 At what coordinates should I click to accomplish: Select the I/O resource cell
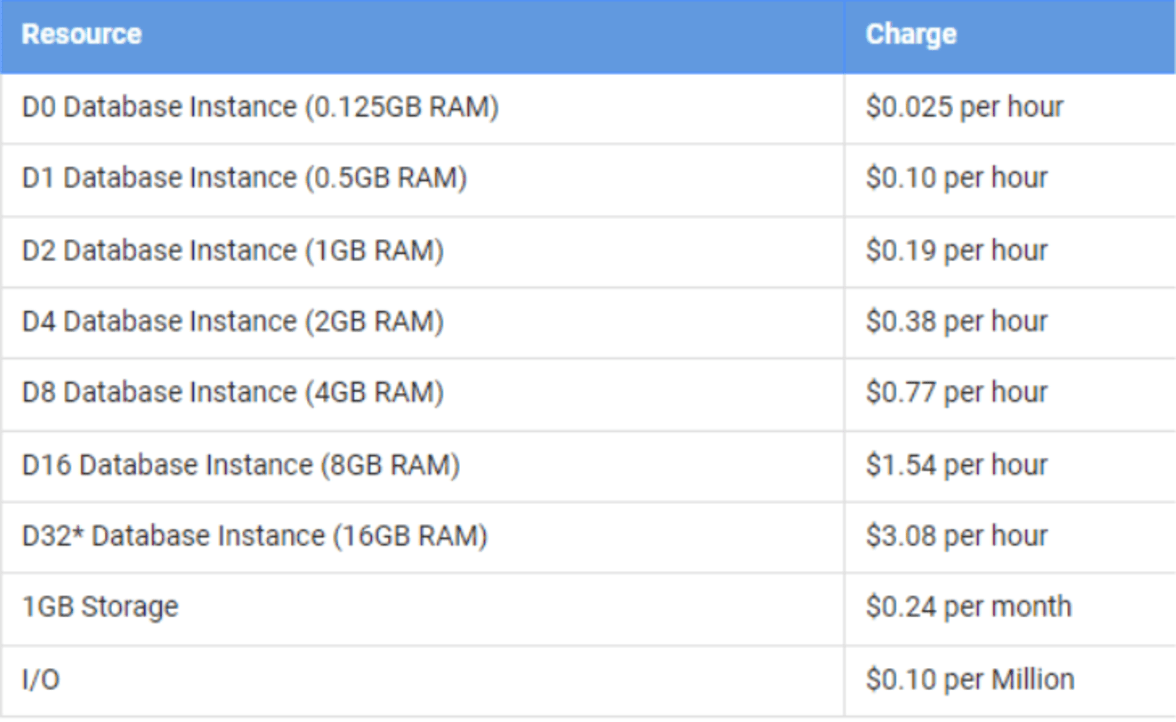point(41,680)
